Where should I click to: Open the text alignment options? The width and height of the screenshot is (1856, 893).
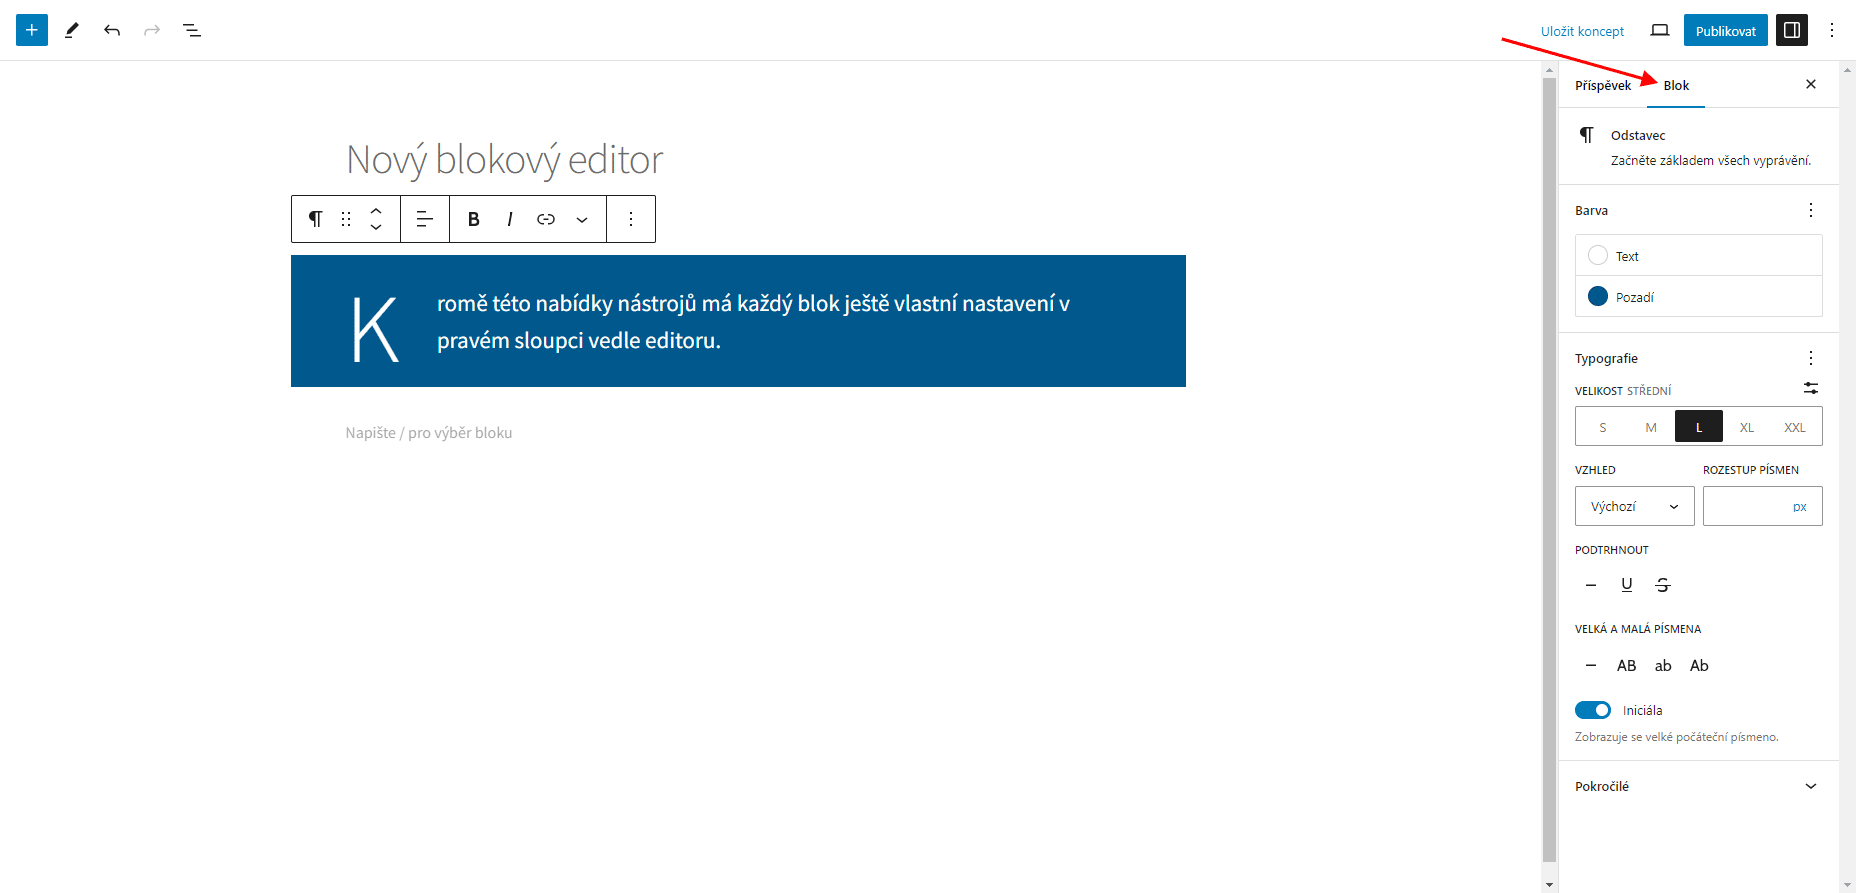point(425,219)
